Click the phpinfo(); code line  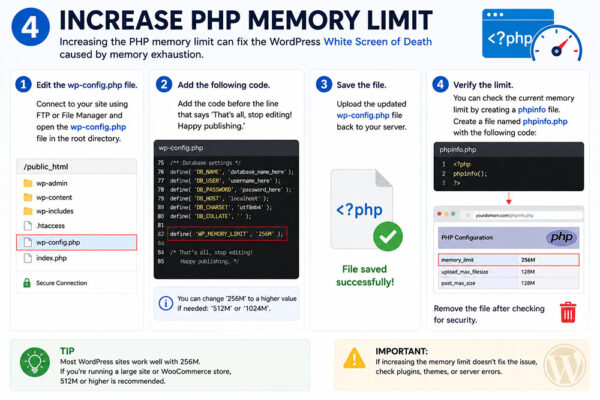coord(470,174)
